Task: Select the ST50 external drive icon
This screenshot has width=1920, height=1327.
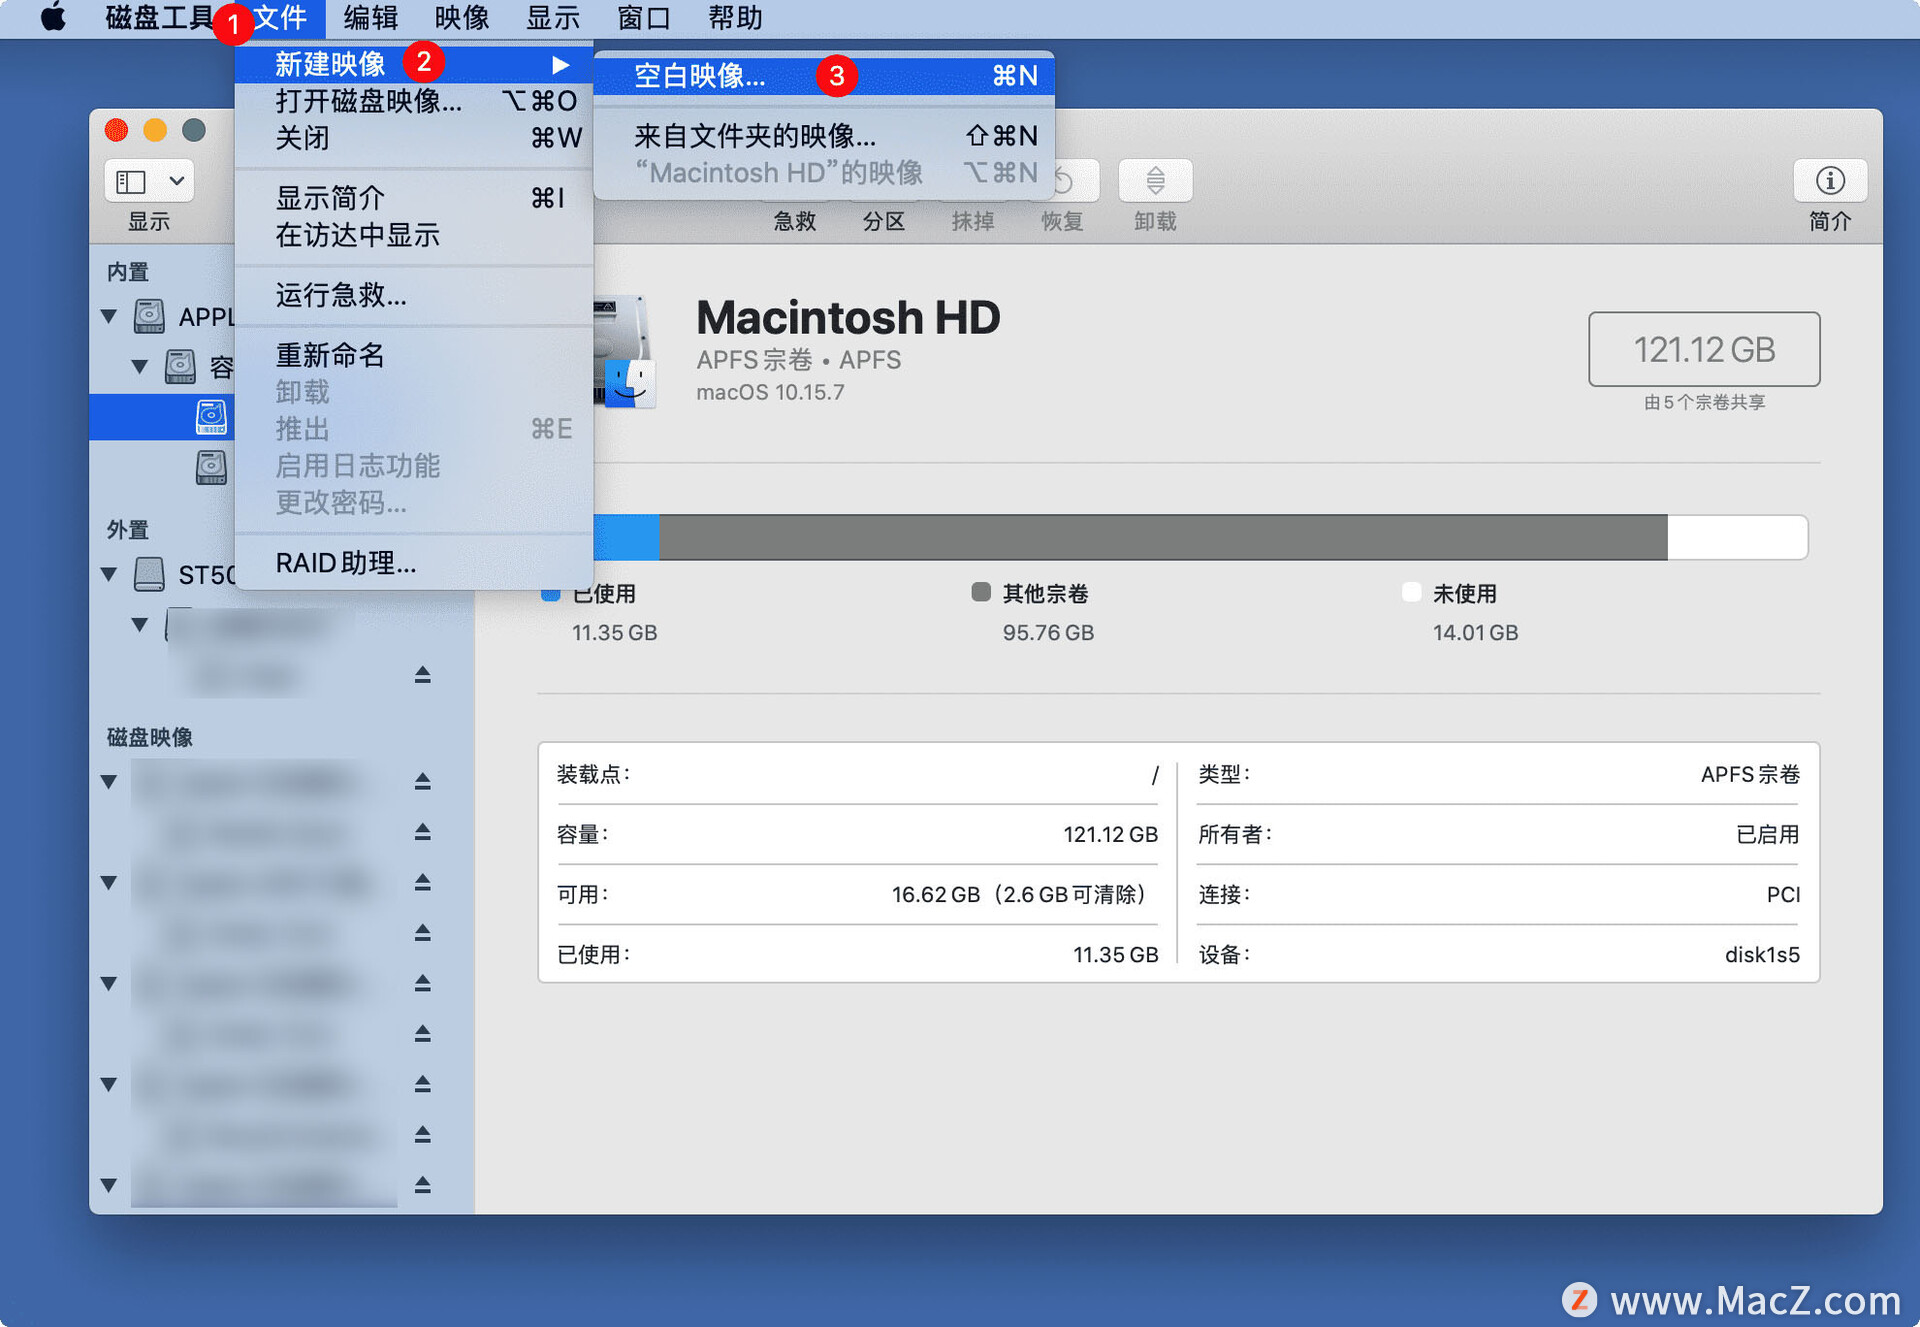Action: point(149,574)
